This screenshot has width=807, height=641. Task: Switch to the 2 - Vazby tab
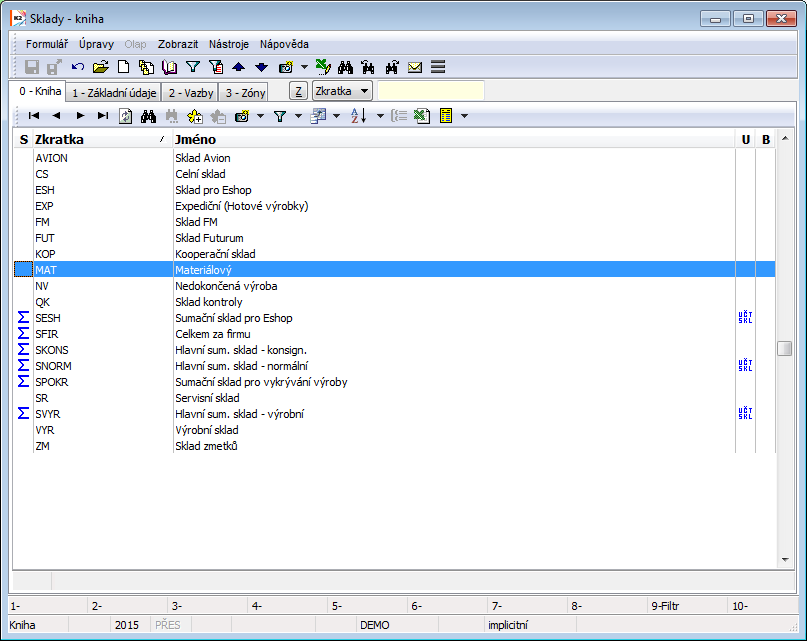click(190, 92)
